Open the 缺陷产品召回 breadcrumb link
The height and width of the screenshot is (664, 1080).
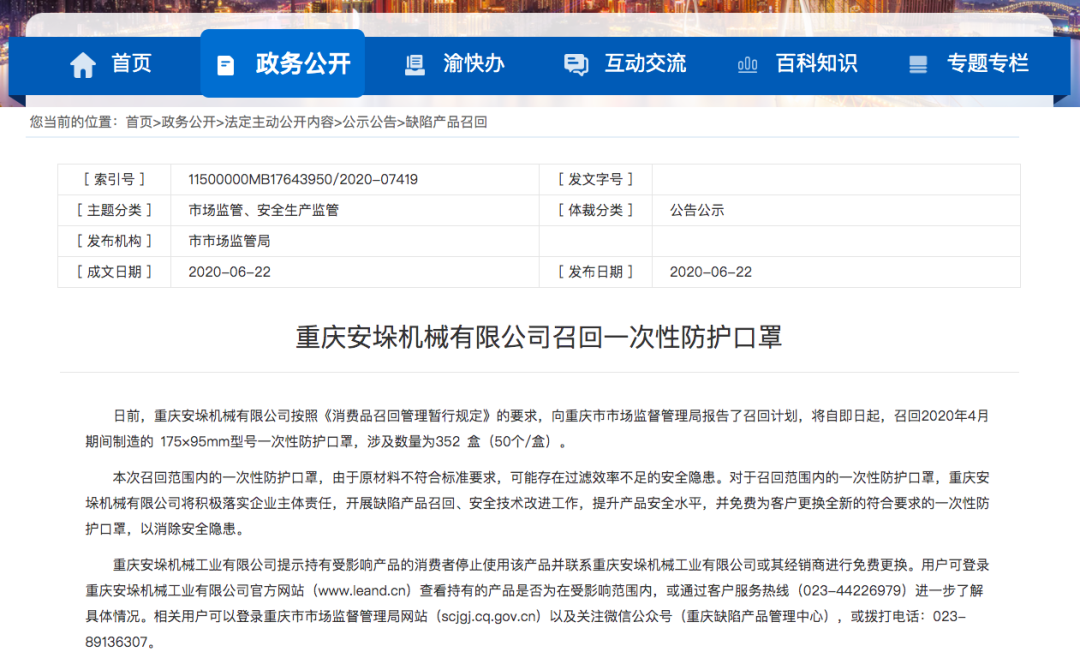[446, 122]
